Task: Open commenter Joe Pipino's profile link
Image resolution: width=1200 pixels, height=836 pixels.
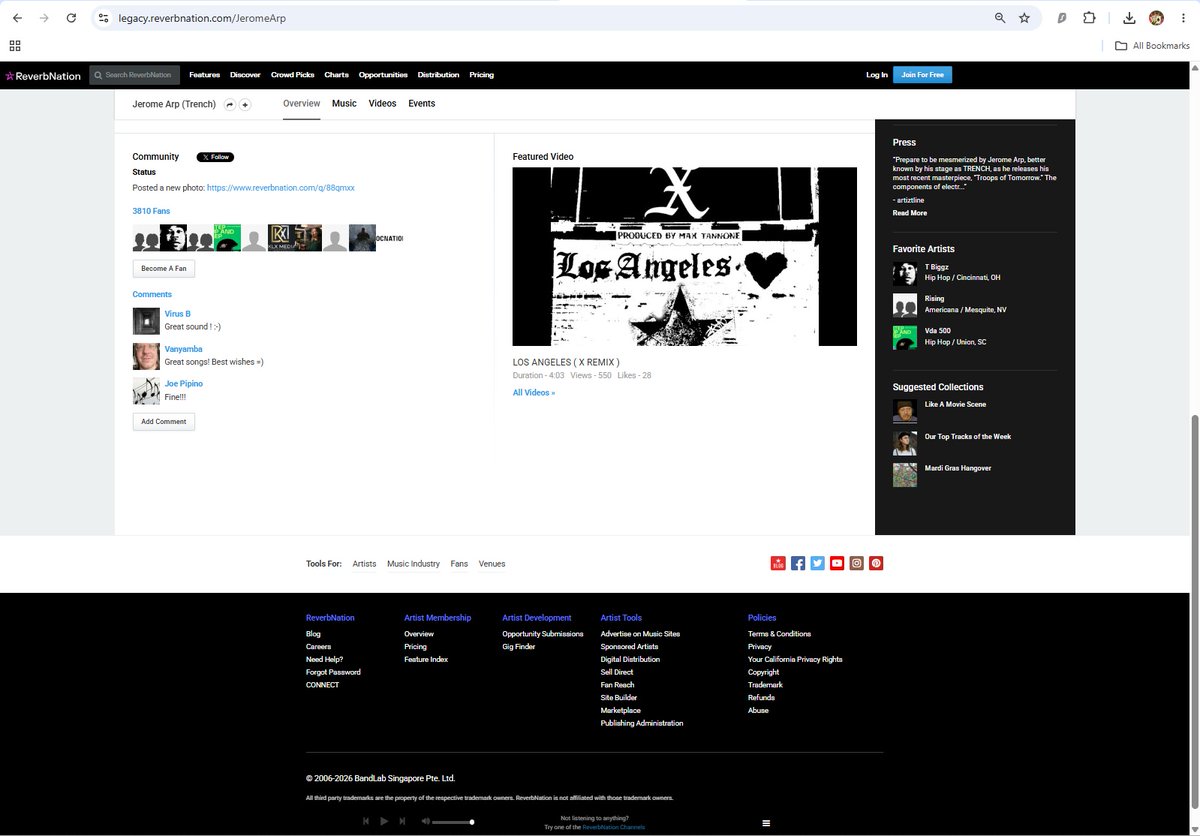Action: coord(183,384)
